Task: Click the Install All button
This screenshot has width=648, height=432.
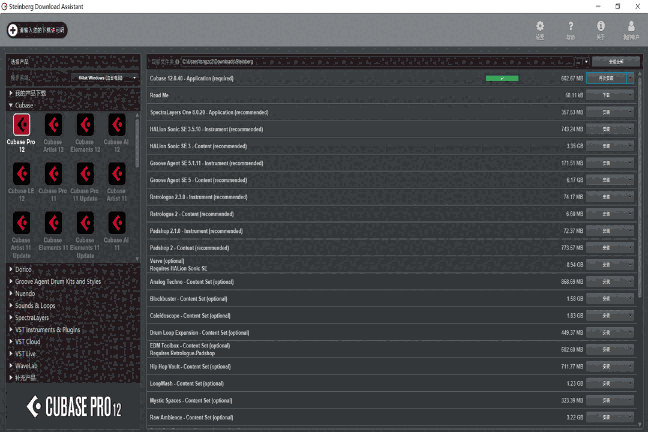Action: pyautogui.click(x=615, y=62)
